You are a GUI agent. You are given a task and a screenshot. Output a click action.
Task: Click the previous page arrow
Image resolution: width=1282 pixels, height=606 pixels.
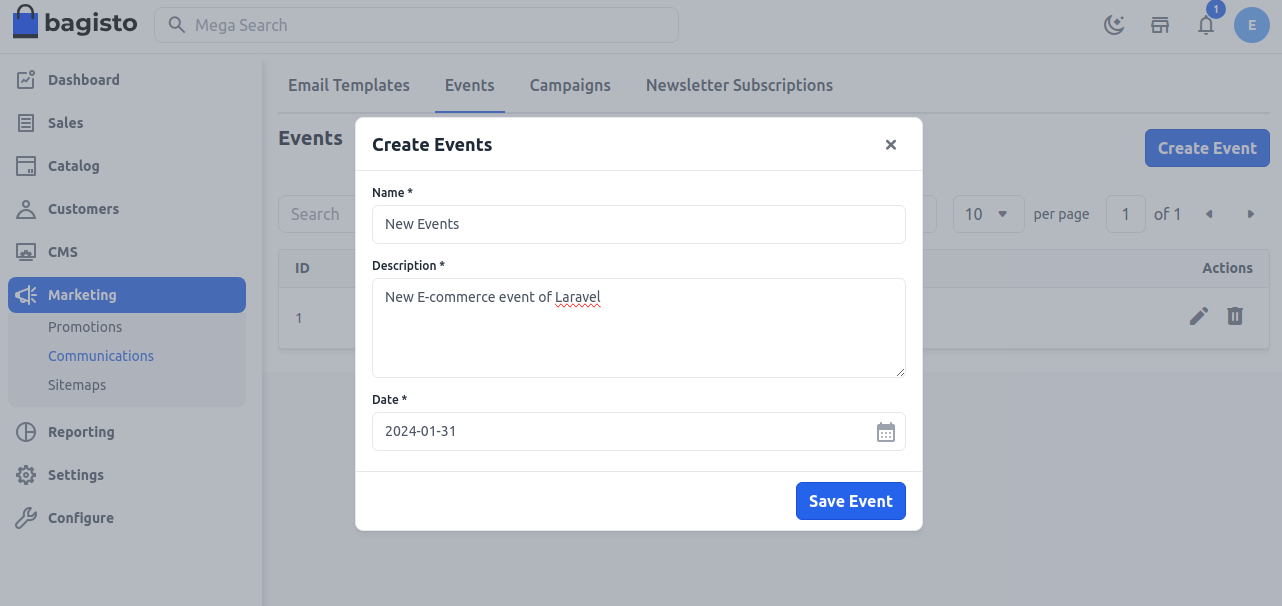click(x=1209, y=214)
